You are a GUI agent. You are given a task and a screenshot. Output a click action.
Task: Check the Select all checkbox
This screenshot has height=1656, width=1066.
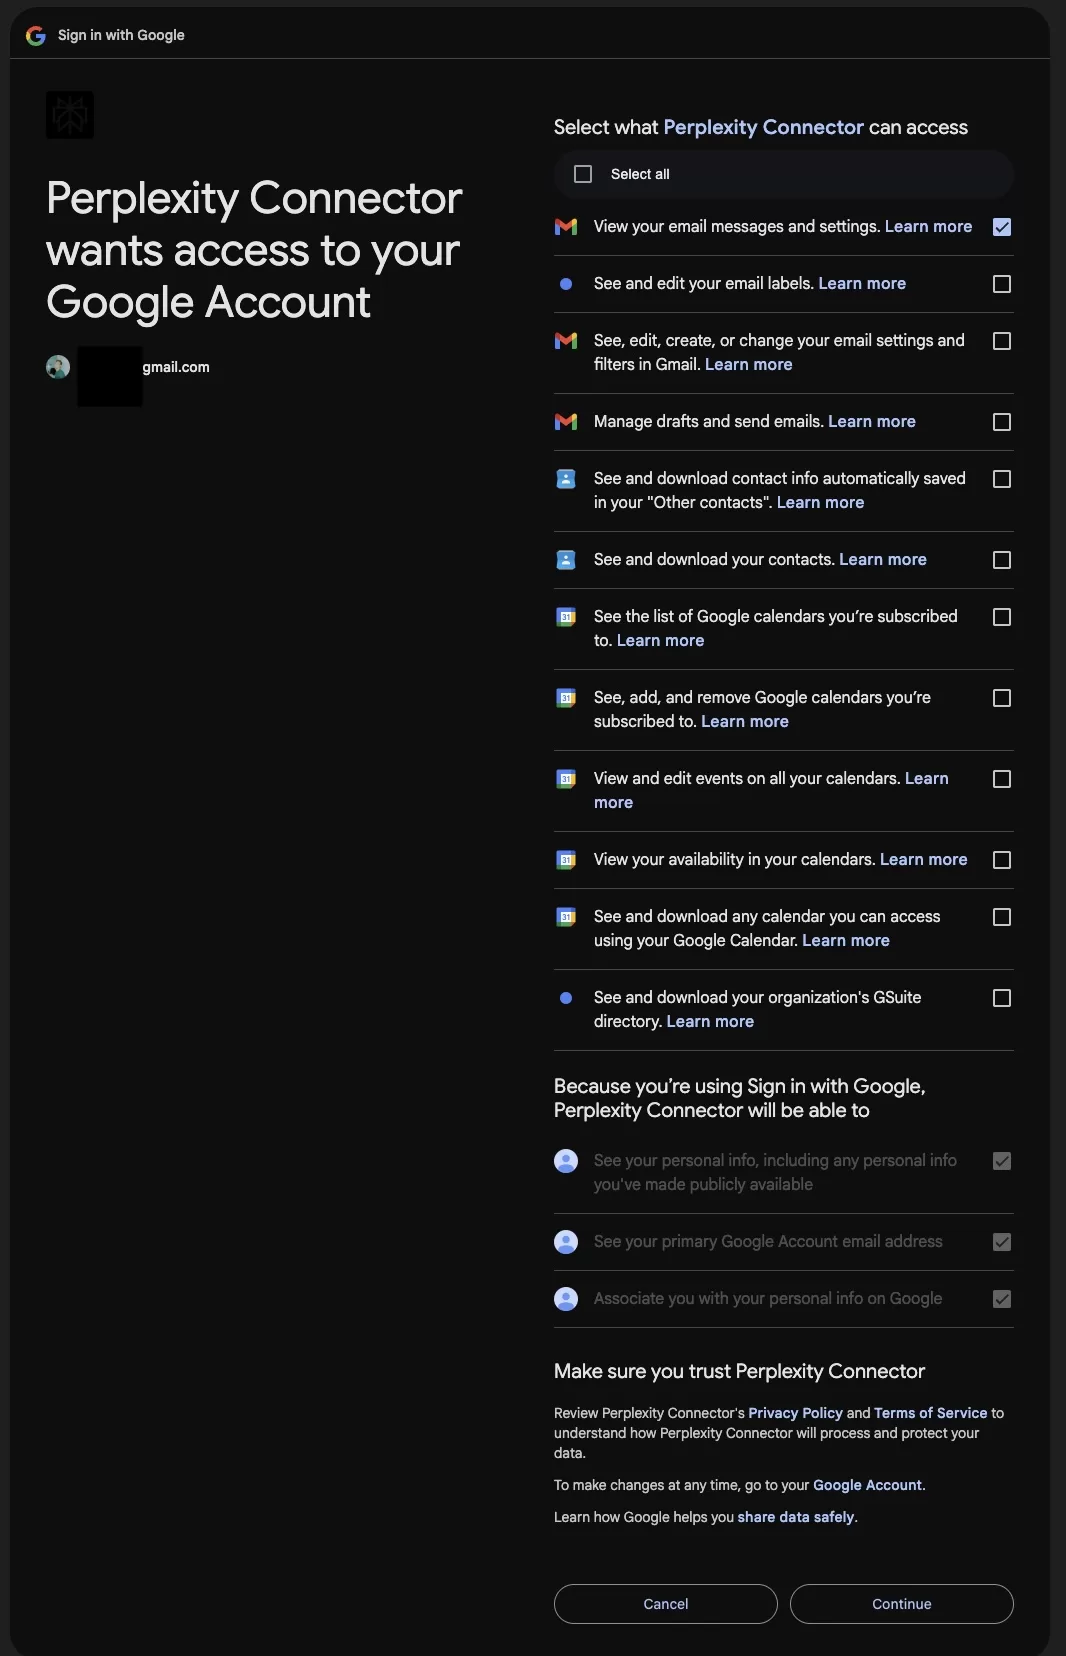(583, 174)
